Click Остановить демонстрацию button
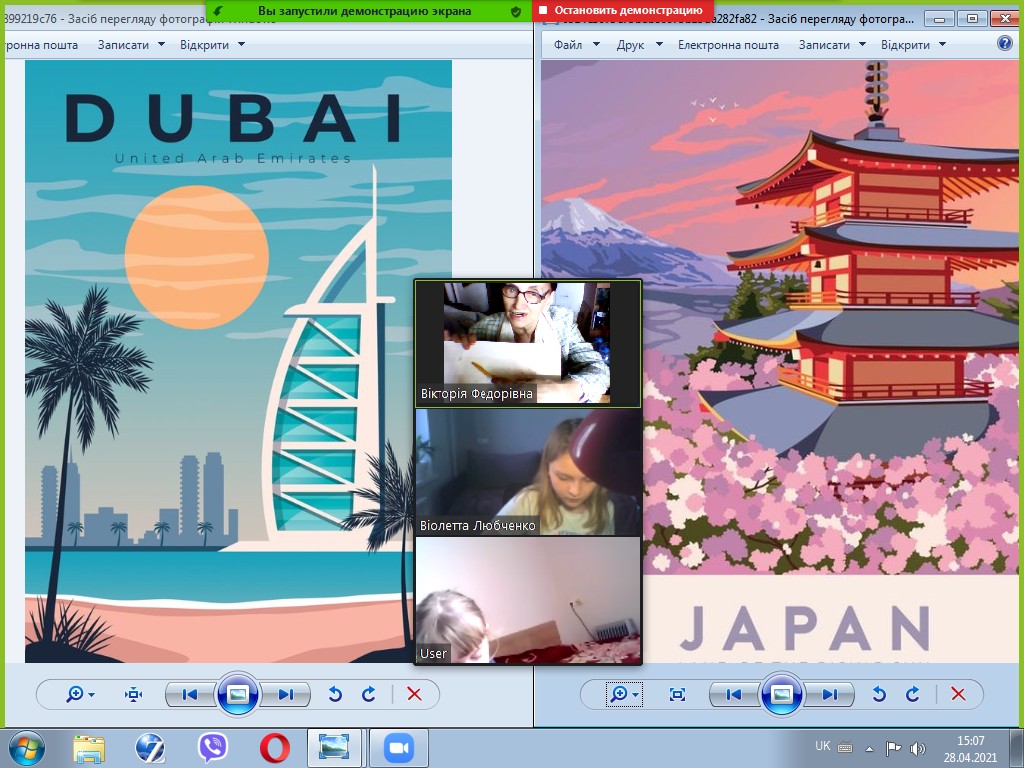Image resolution: width=1024 pixels, height=768 pixels. pyautogui.click(x=621, y=10)
